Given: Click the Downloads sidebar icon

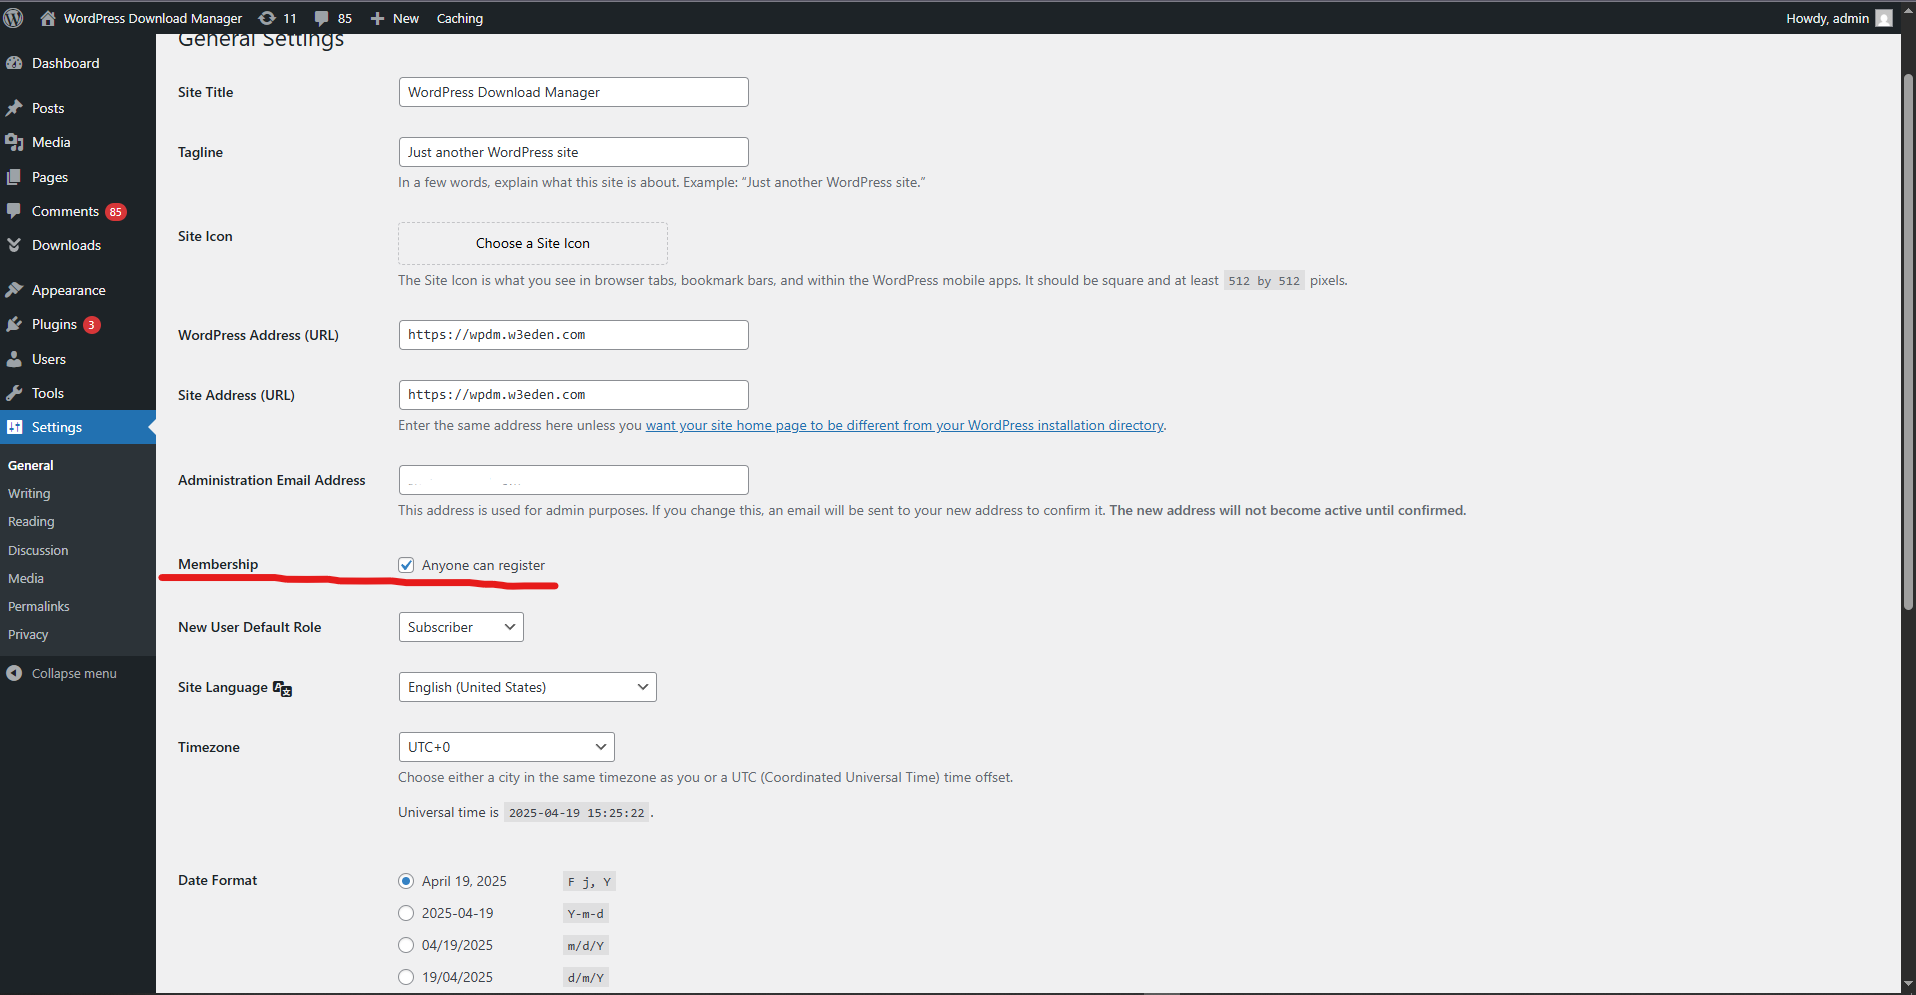Looking at the screenshot, I should (x=14, y=245).
